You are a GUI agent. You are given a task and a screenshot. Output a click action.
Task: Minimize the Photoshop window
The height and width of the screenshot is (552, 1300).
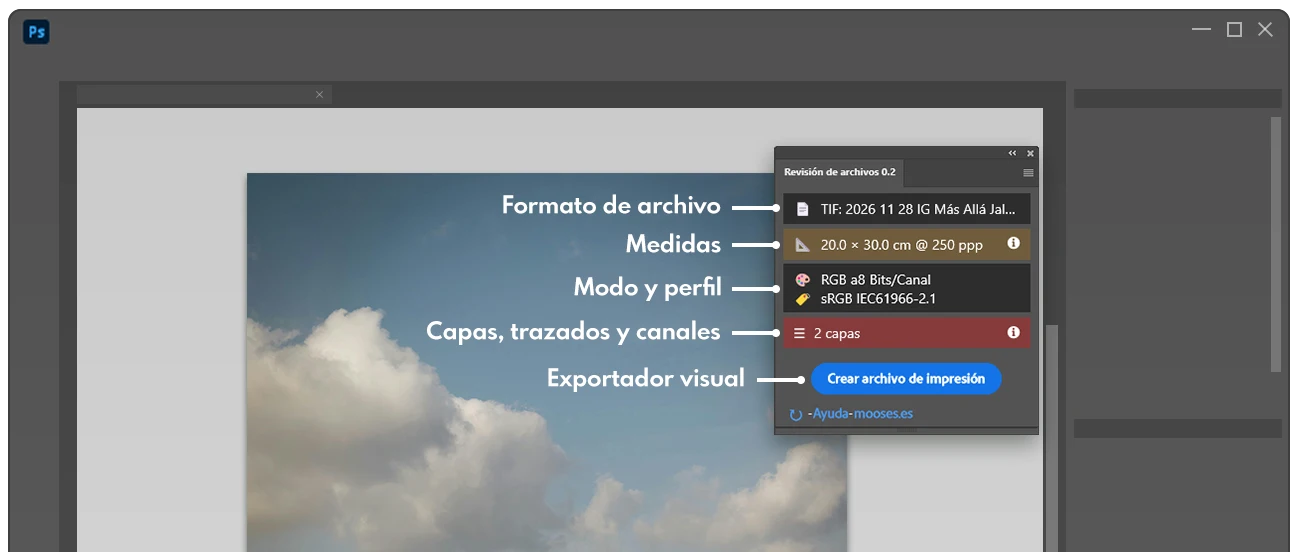1202,30
